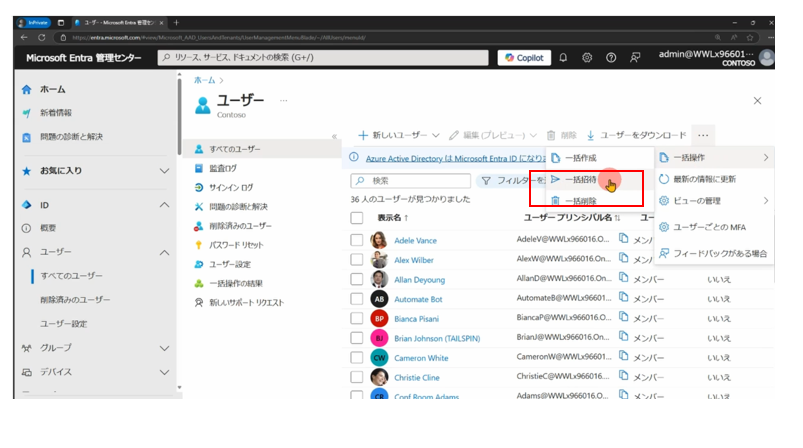This screenshot has height=448, width=803.
Task: Close the Users blade with X
Action: (757, 101)
